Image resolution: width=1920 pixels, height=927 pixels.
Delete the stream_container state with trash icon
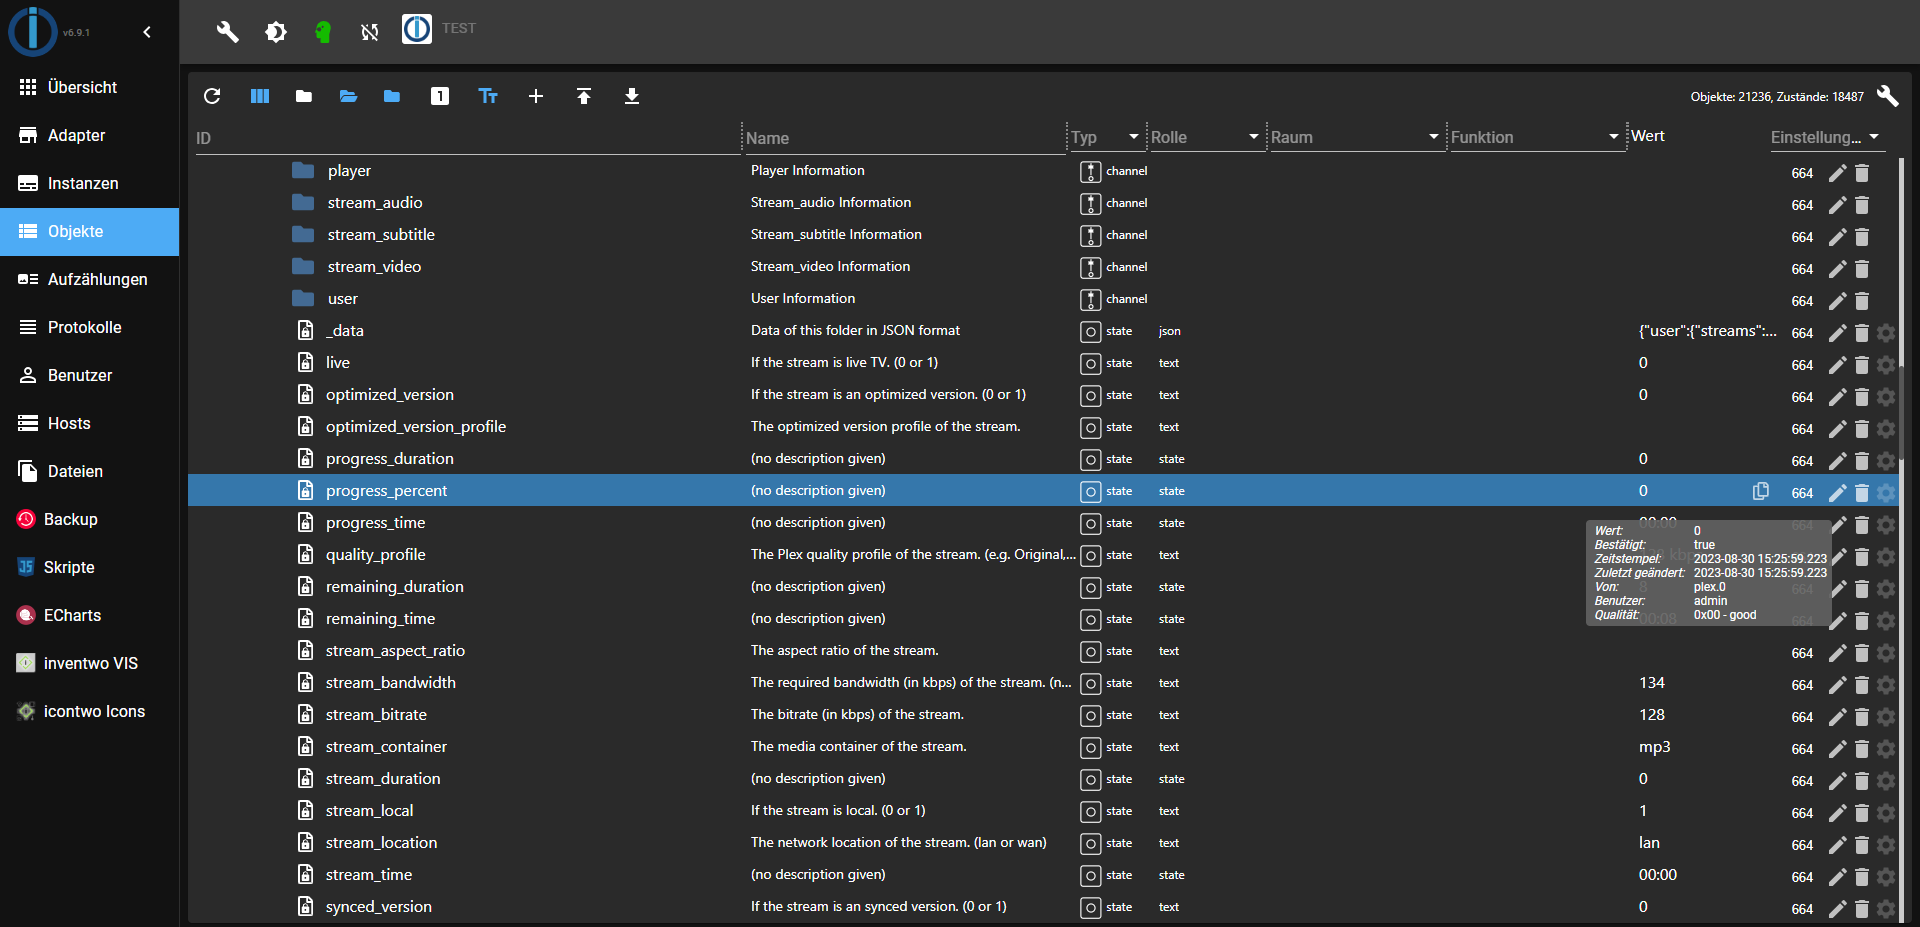tap(1862, 749)
